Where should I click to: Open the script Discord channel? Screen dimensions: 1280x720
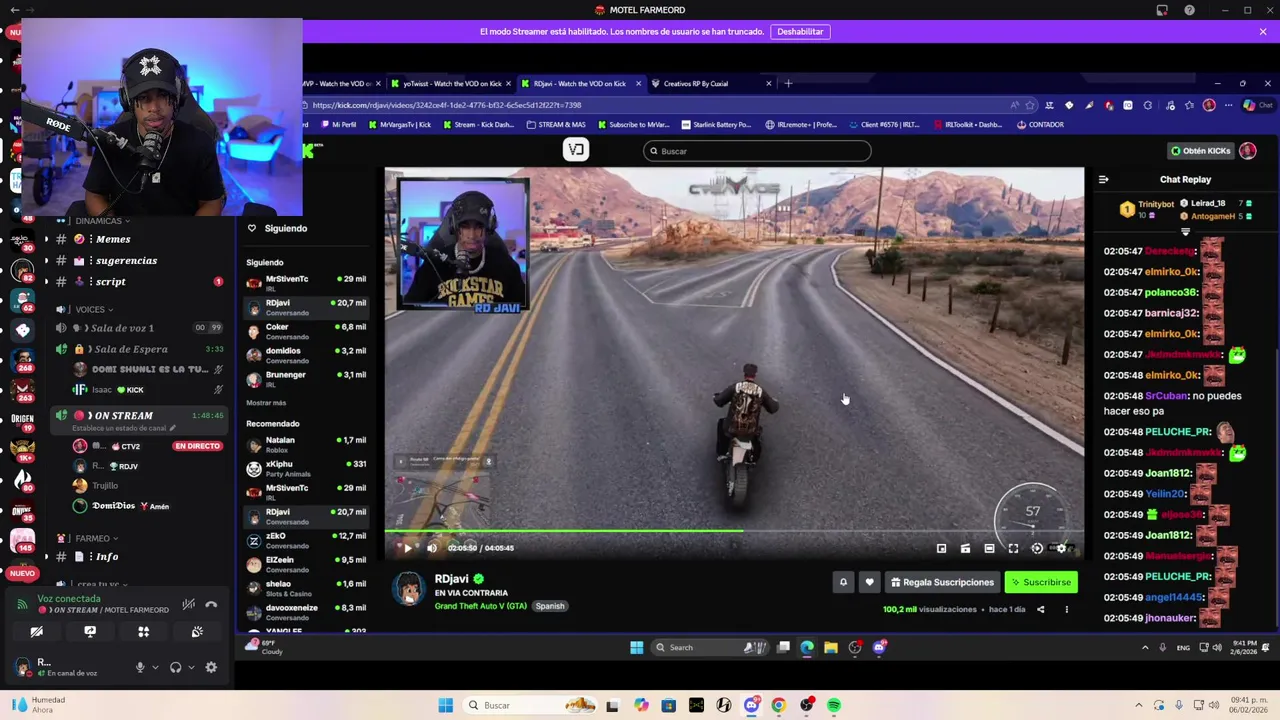[138, 282]
